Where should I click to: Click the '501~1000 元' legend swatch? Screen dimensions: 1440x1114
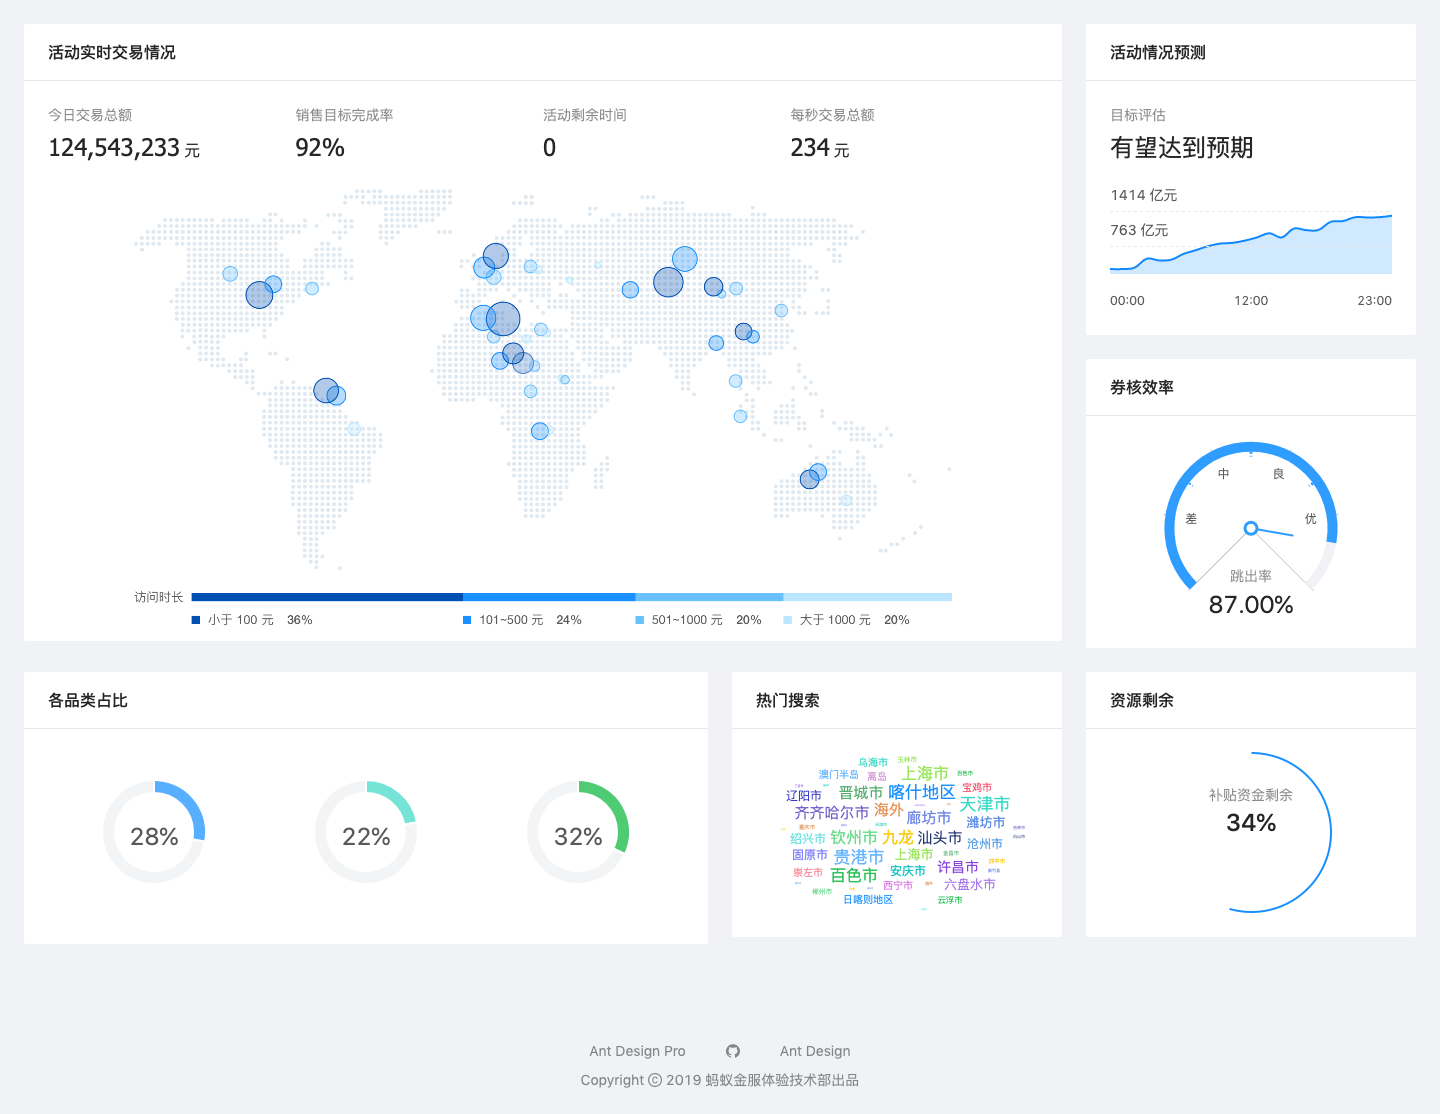click(x=640, y=620)
